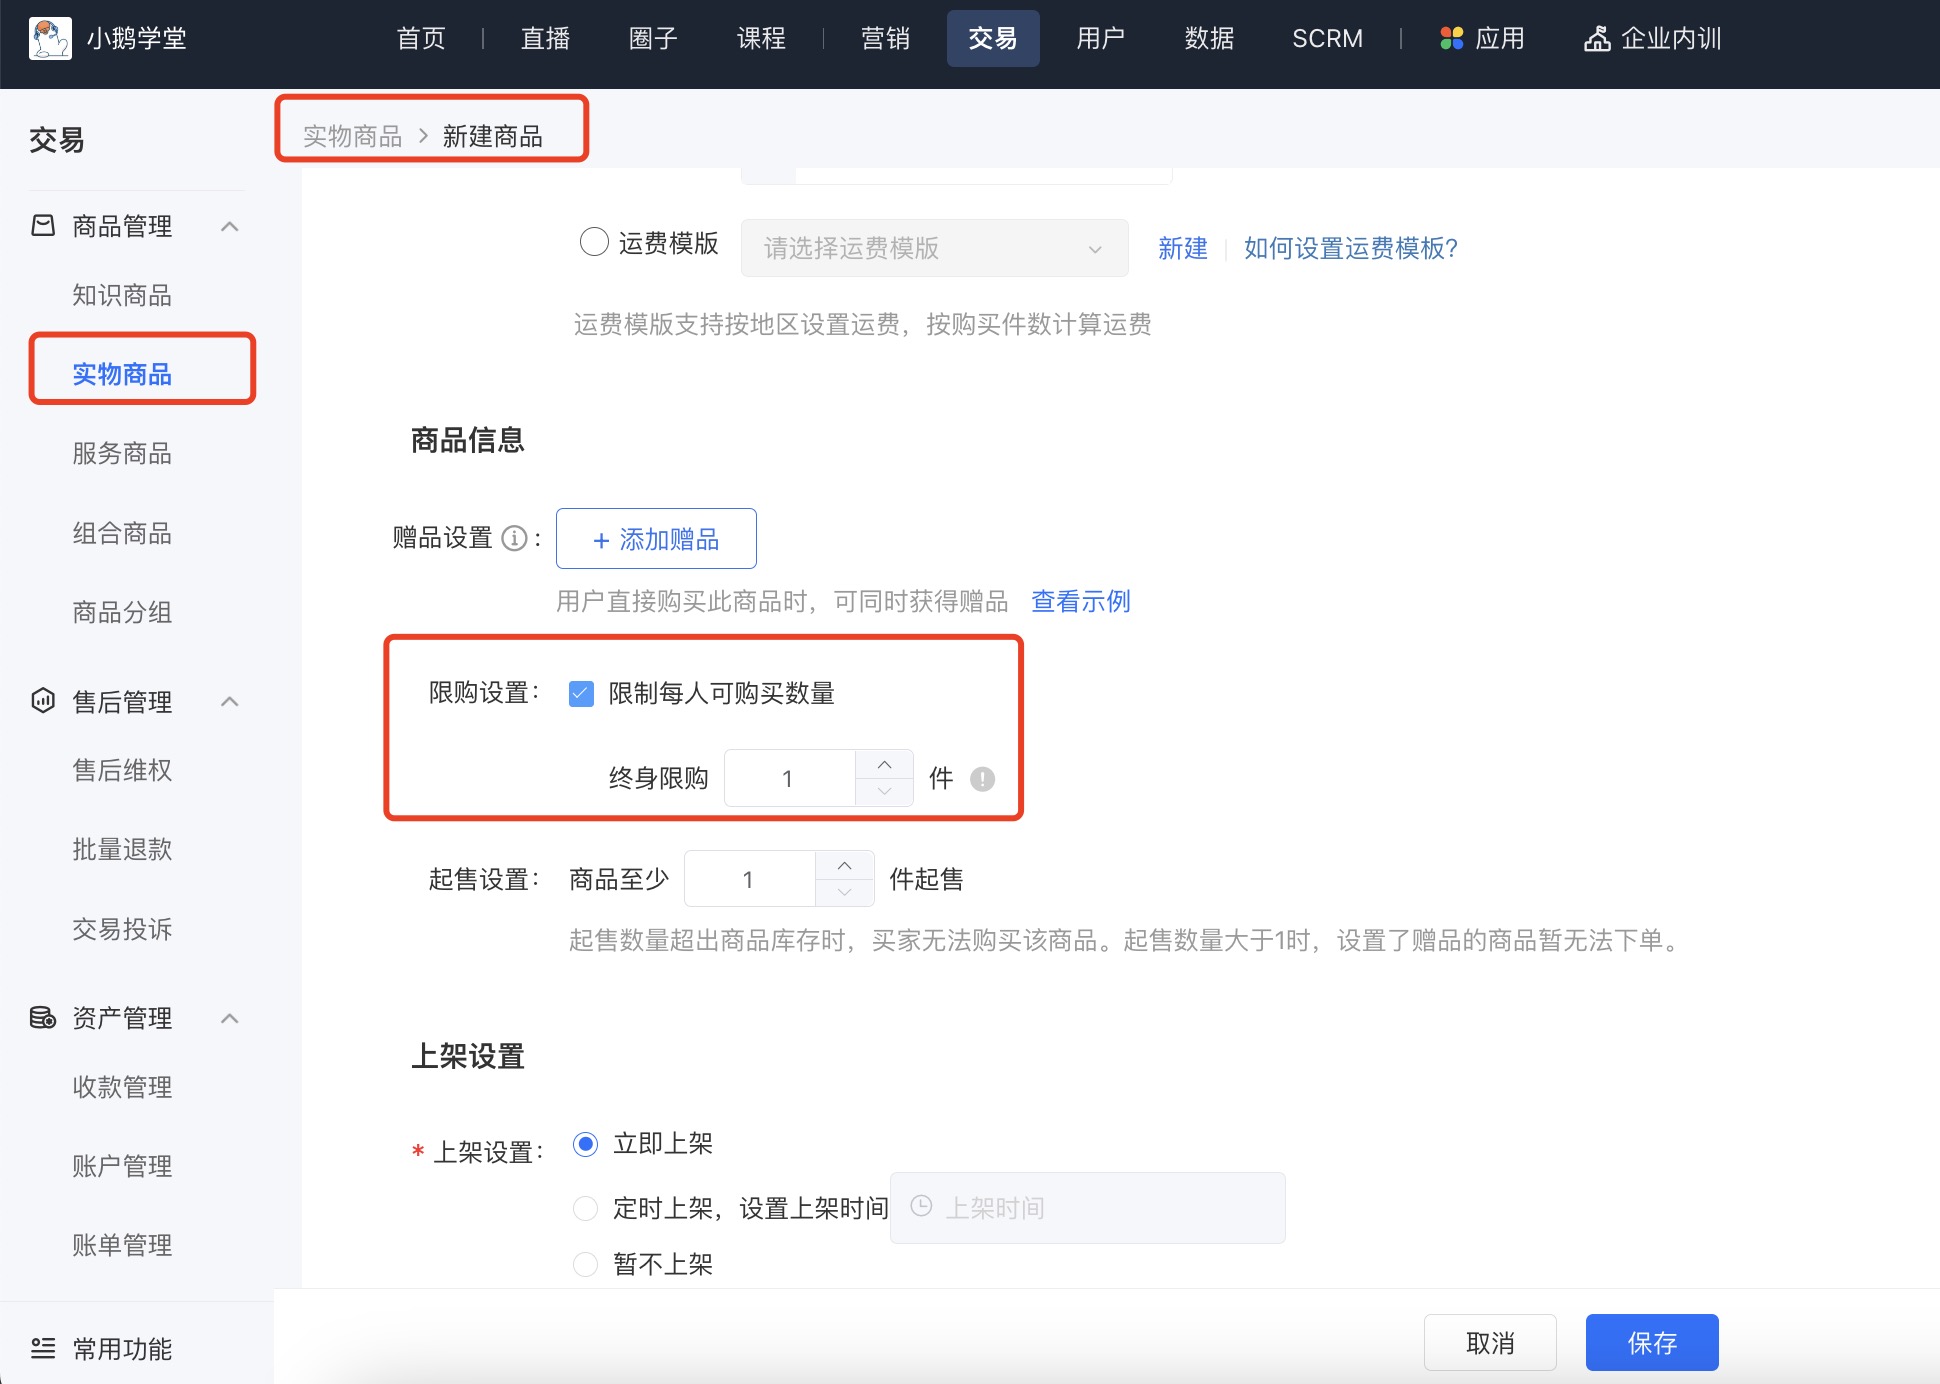The image size is (1940, 1384).
Task: Click info icon beside 赠品设置
Action: (514, 539)
